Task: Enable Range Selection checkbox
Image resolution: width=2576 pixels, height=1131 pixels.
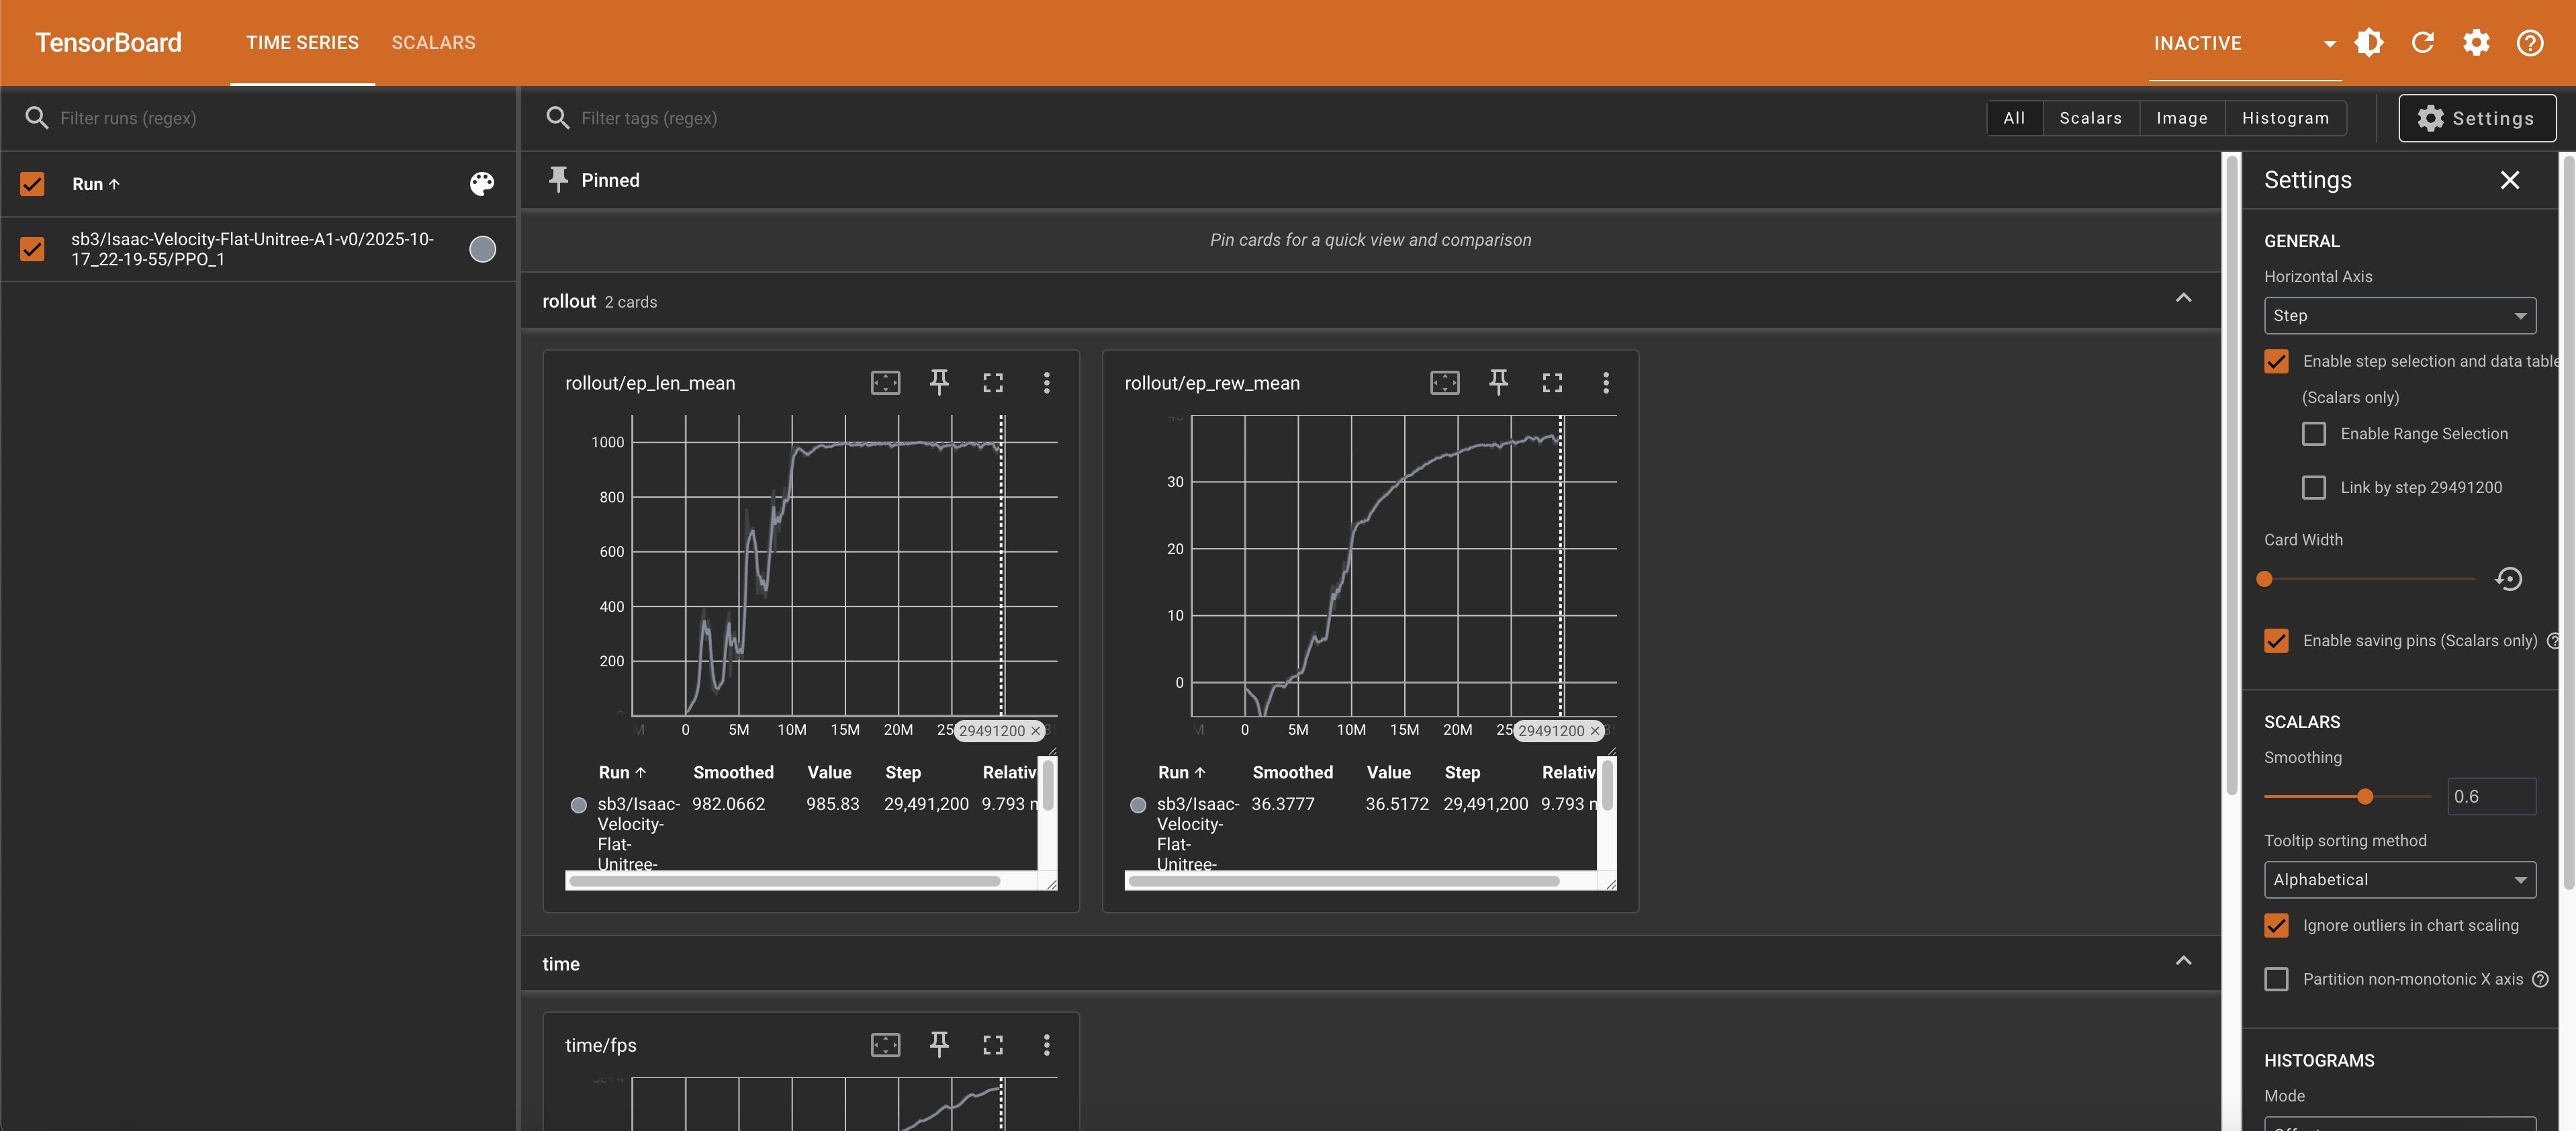Action: [x=2313, y=433]
